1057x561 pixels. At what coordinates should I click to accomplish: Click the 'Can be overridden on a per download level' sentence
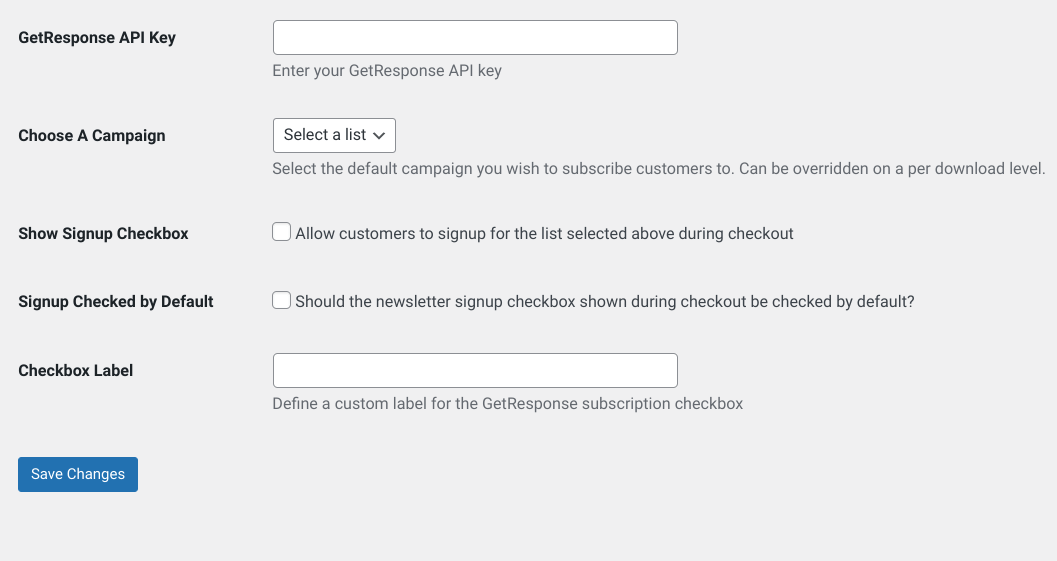click(892, 169)
